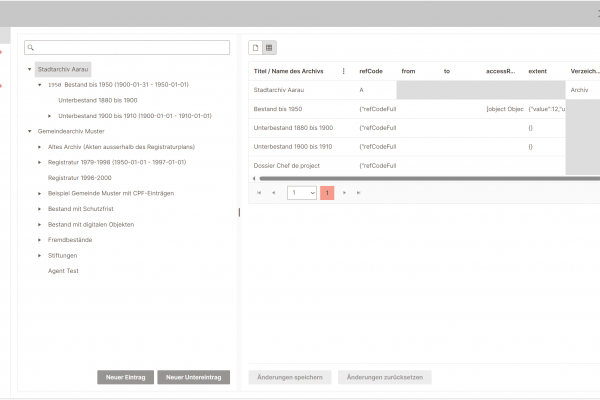
Task: Go to previous page in pager
Action: click(x=274, y=192)
